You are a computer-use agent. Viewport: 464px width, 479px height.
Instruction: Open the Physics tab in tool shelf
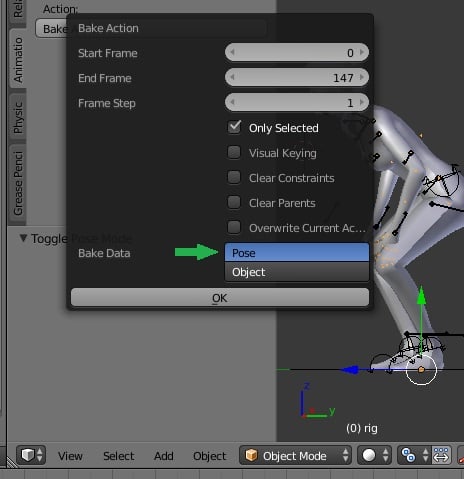coord(18,117)
